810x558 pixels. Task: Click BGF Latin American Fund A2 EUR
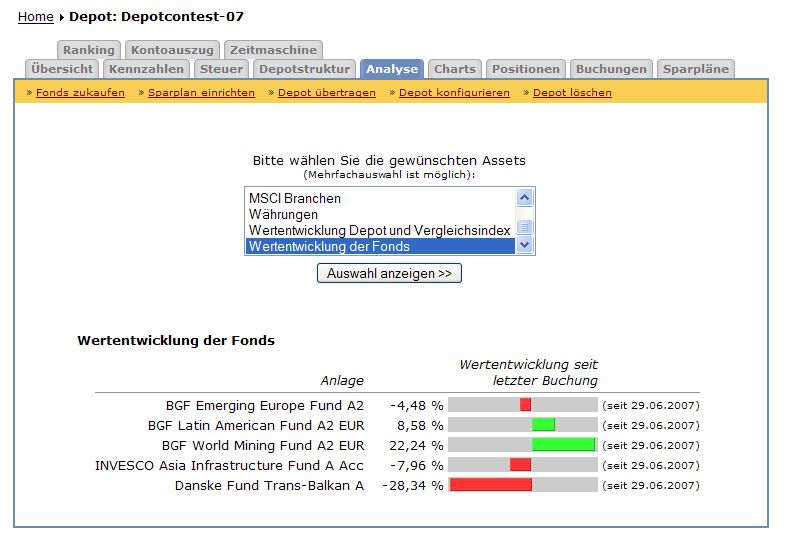click(x=256, y=426)
